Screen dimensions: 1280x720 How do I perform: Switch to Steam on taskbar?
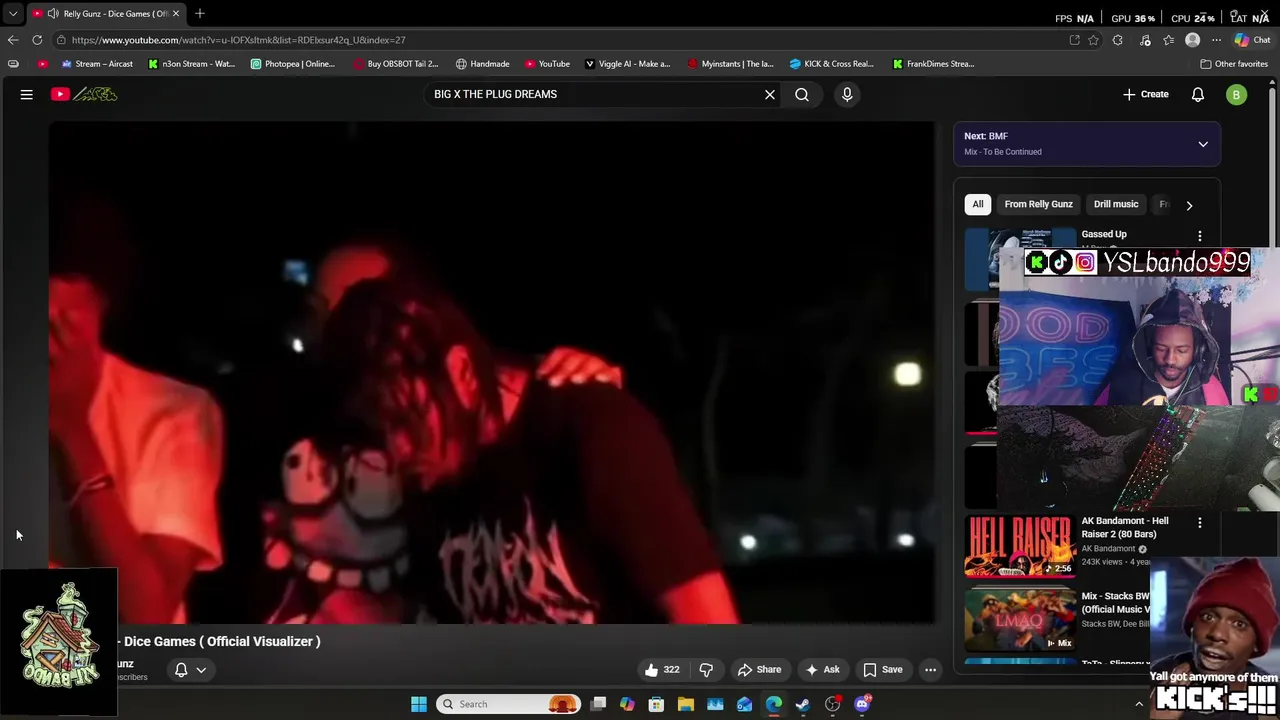tap(803, 704)
